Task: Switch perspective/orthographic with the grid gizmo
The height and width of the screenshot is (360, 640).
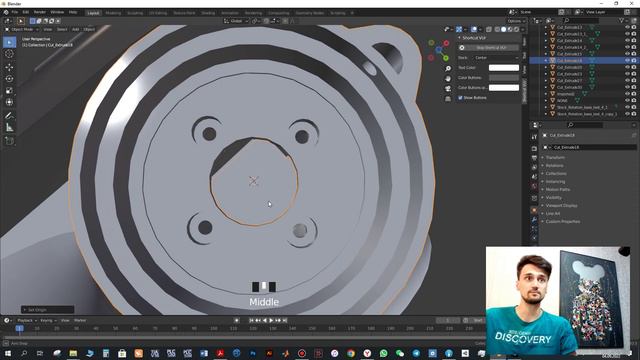Action: [x=448, y=98]
